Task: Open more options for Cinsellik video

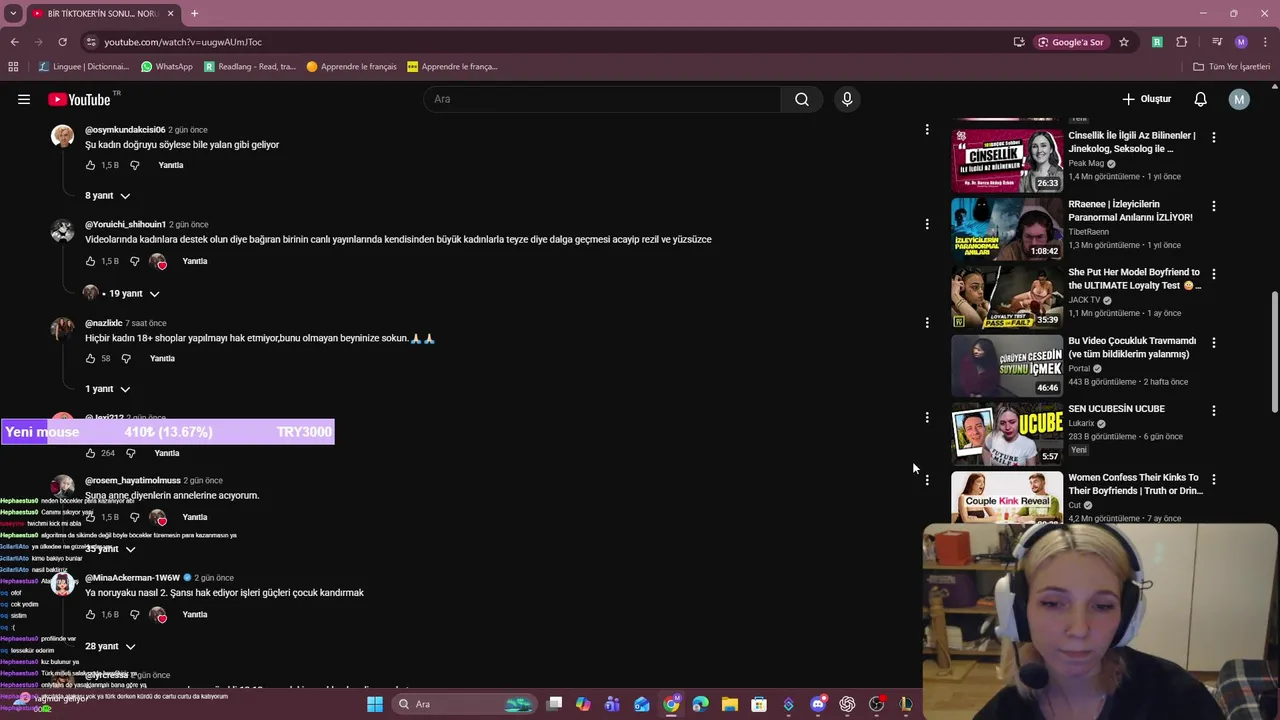Action: point(1214,137)
